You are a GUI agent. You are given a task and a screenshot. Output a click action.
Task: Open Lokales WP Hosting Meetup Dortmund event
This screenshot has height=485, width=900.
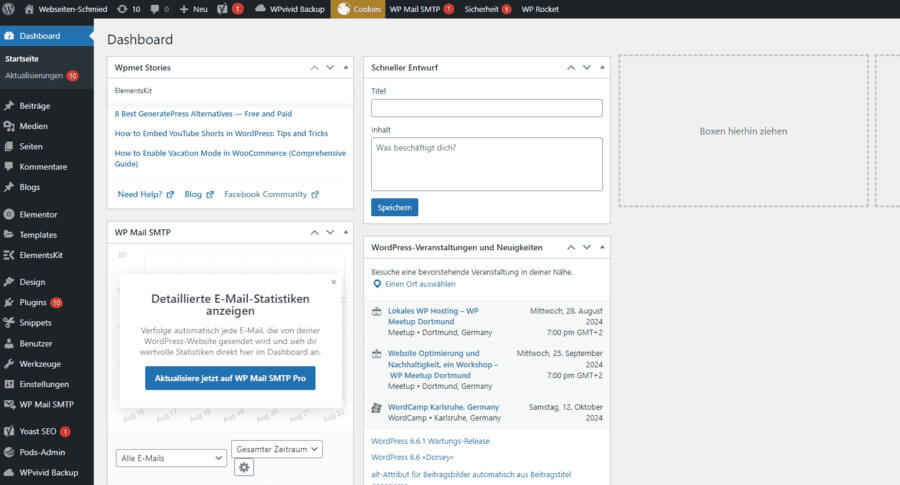click(x=433, y=316)
